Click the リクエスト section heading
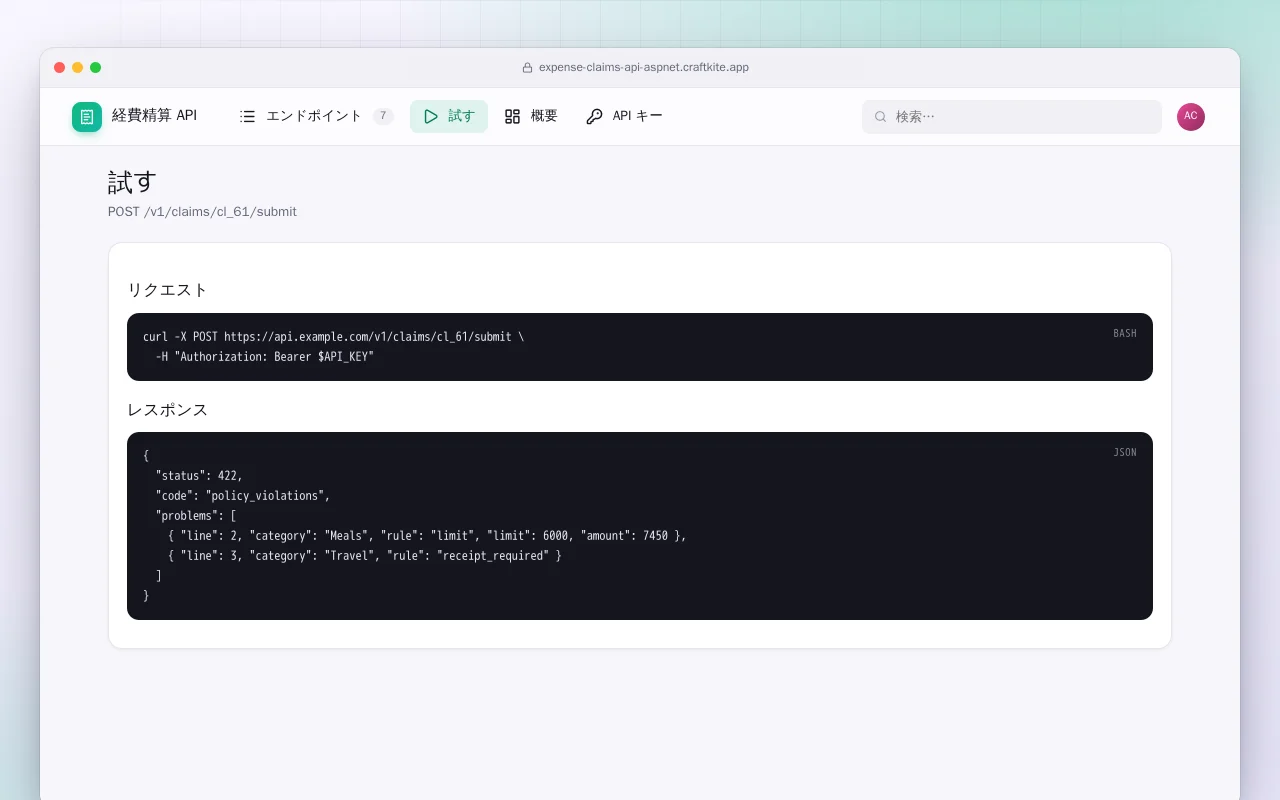This screenshot has height=800, width=1280. coord(167,290)
